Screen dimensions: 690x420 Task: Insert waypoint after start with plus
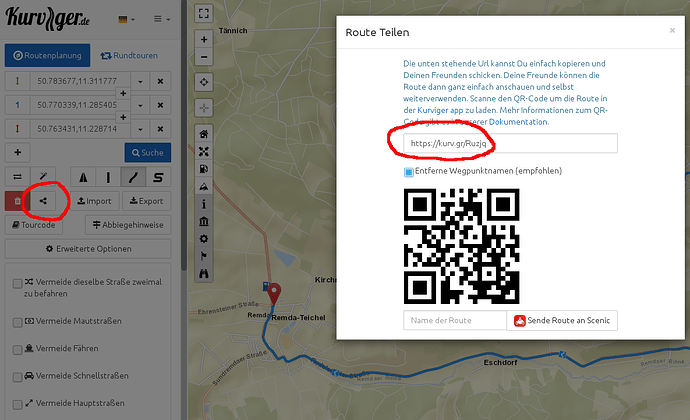click(x=123, y=93)
